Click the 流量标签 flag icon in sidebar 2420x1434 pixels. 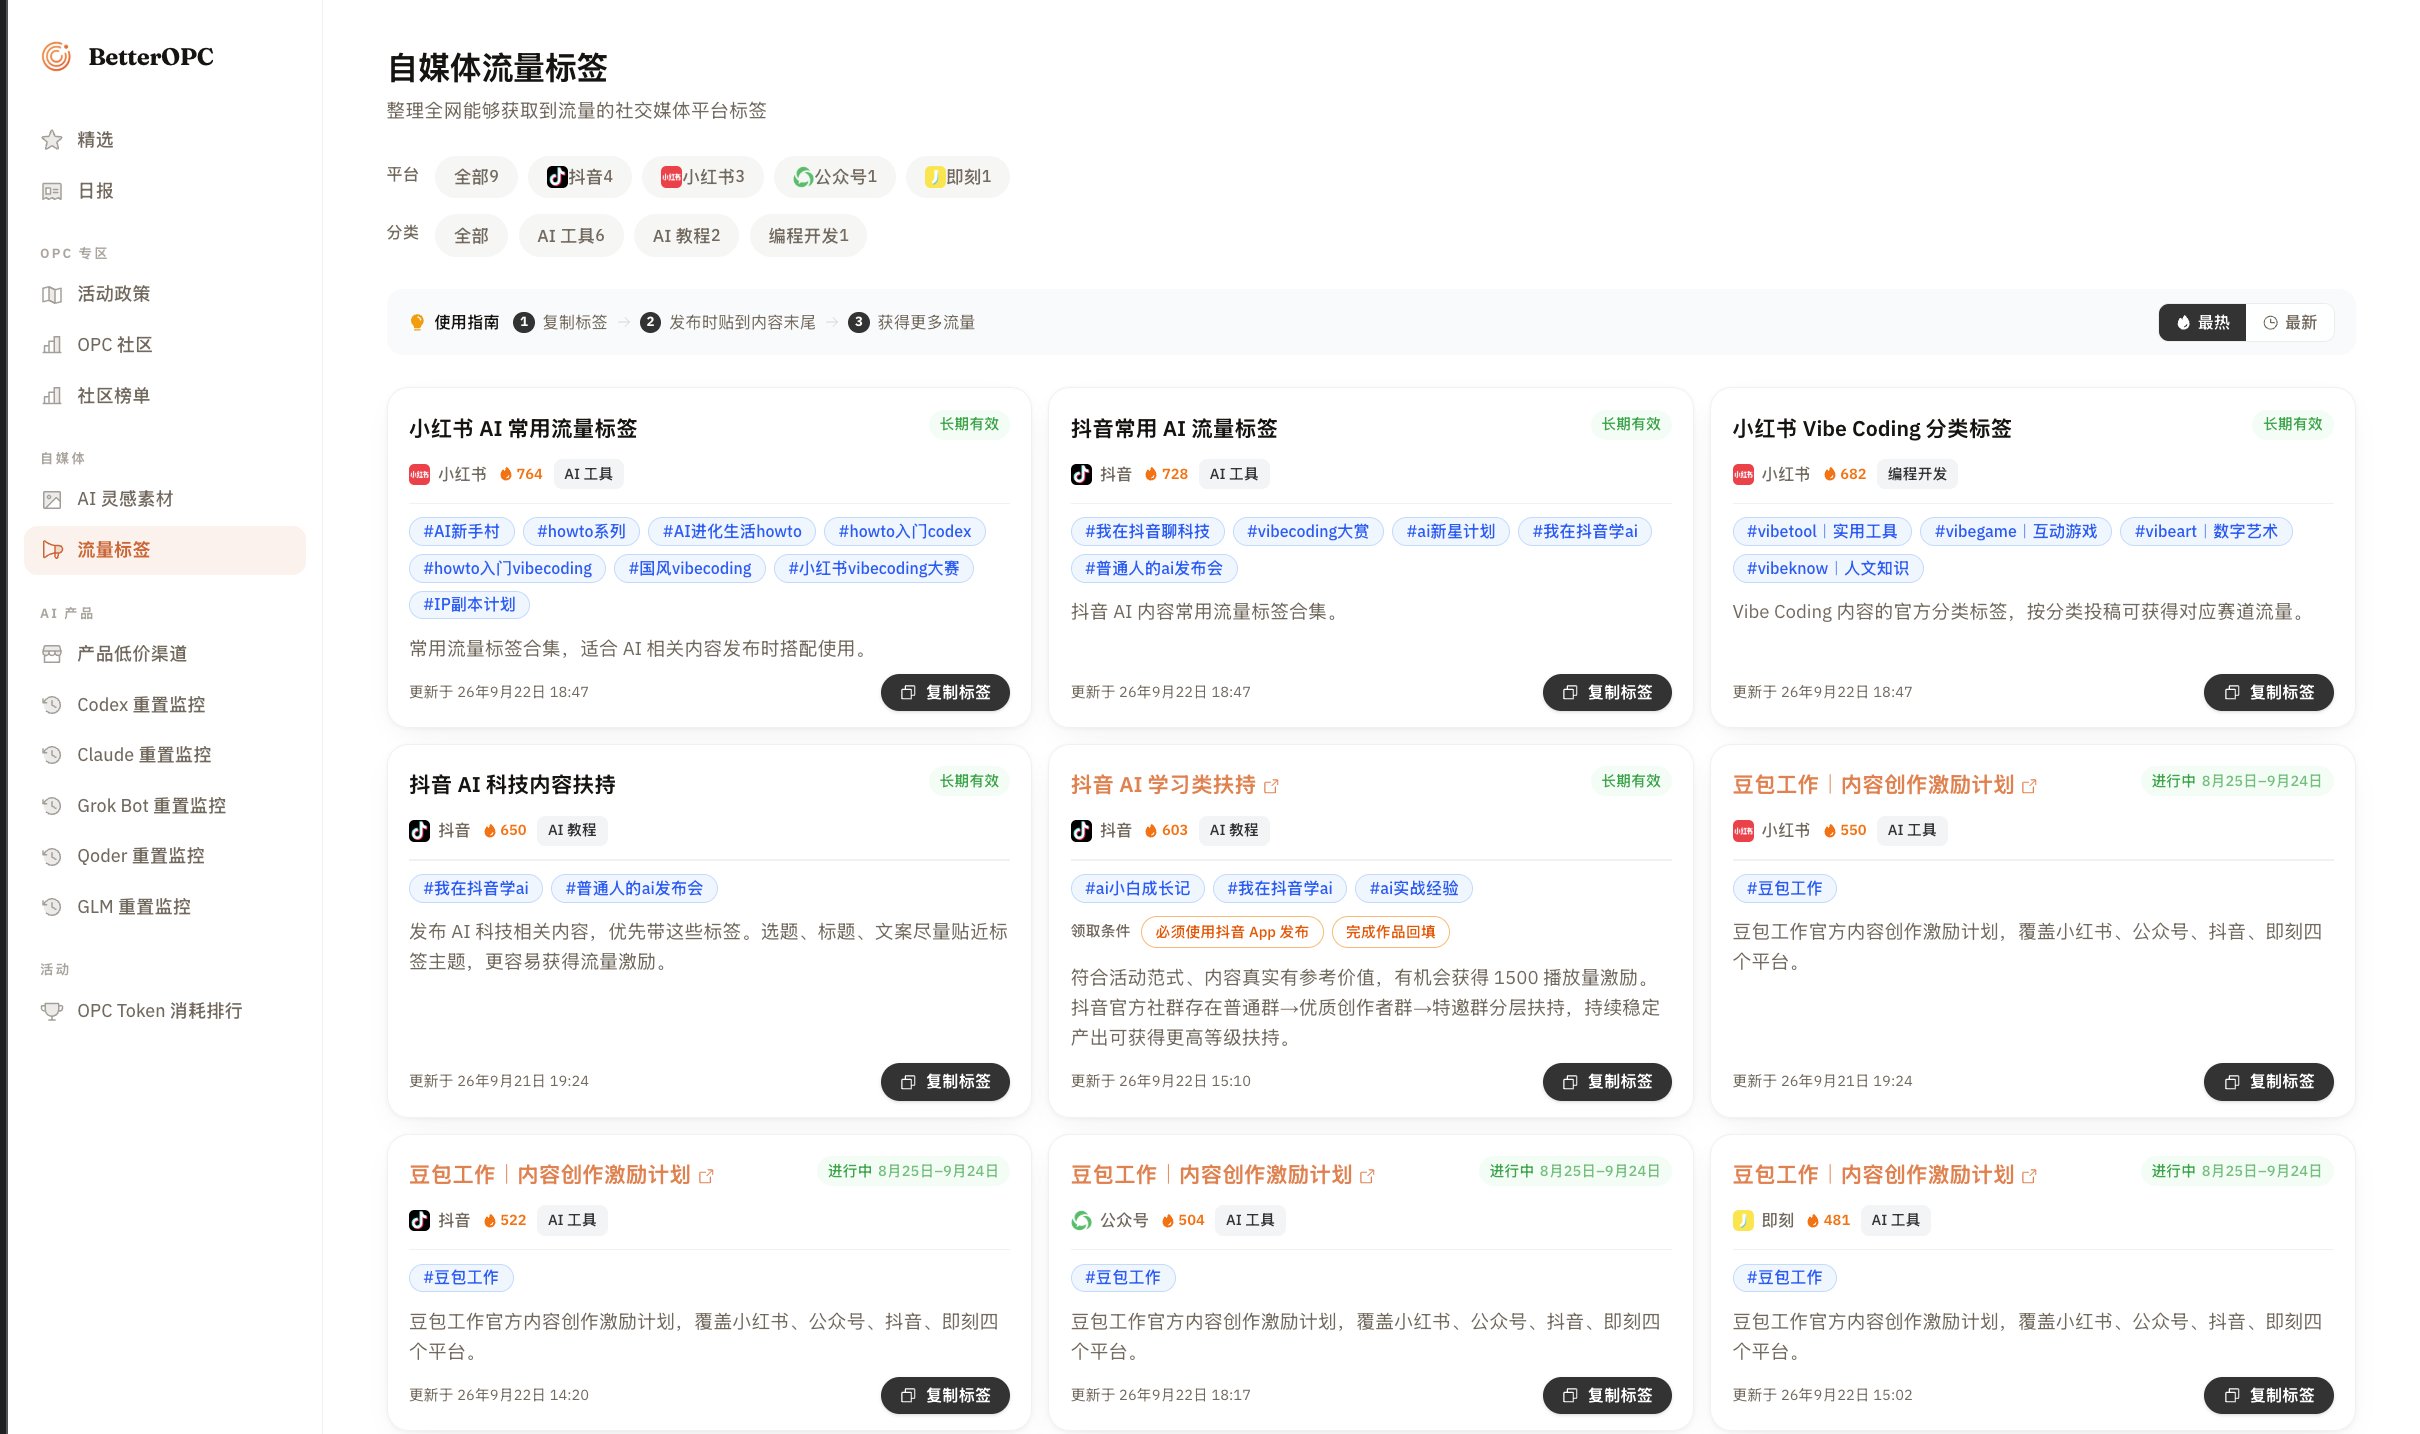point(52,550)
